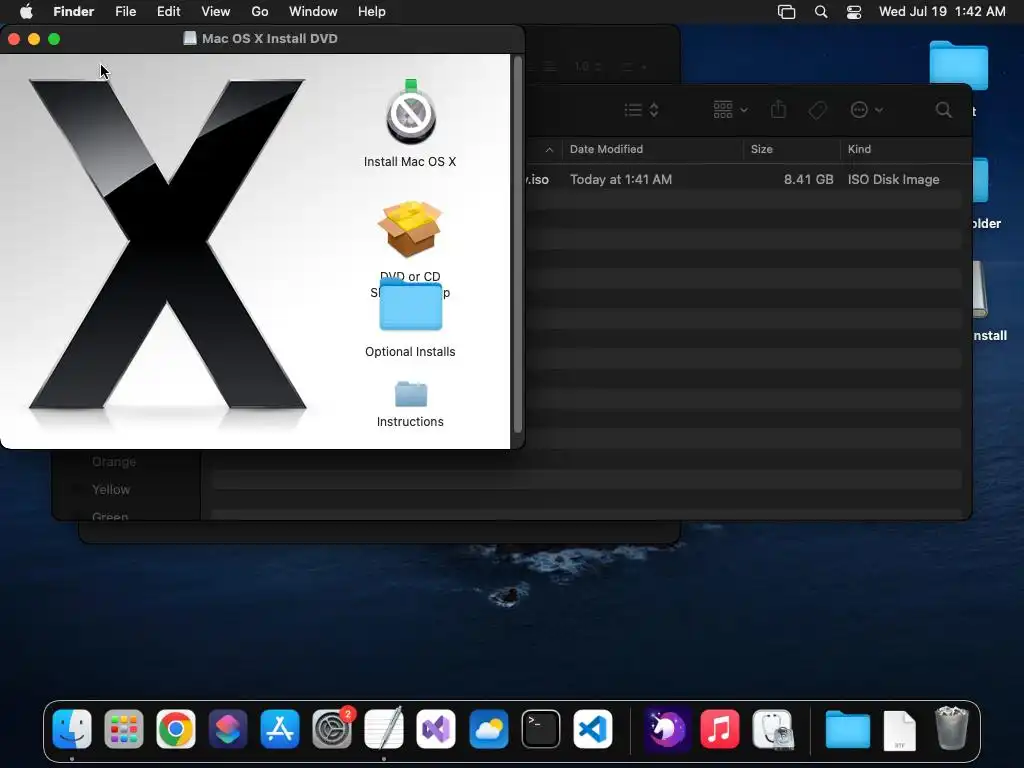Open the View menu
This screenshot has height=768, width=1024.
tap(216, 12)
